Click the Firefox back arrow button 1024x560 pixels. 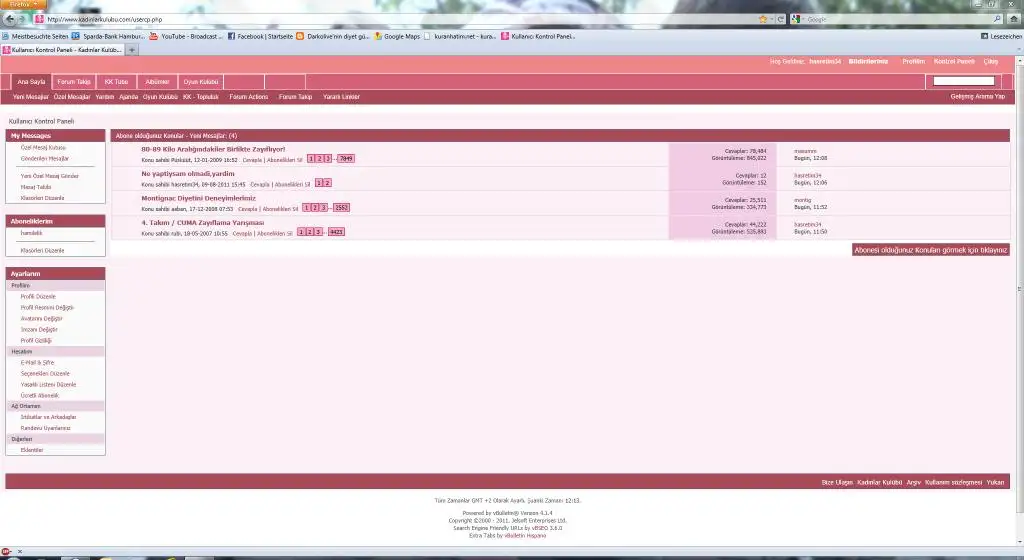coord(9,19)
